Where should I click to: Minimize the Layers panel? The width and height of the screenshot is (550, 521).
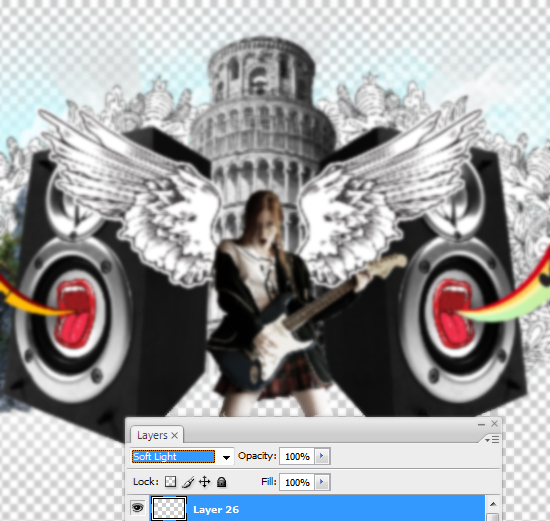tap(481, 425)
